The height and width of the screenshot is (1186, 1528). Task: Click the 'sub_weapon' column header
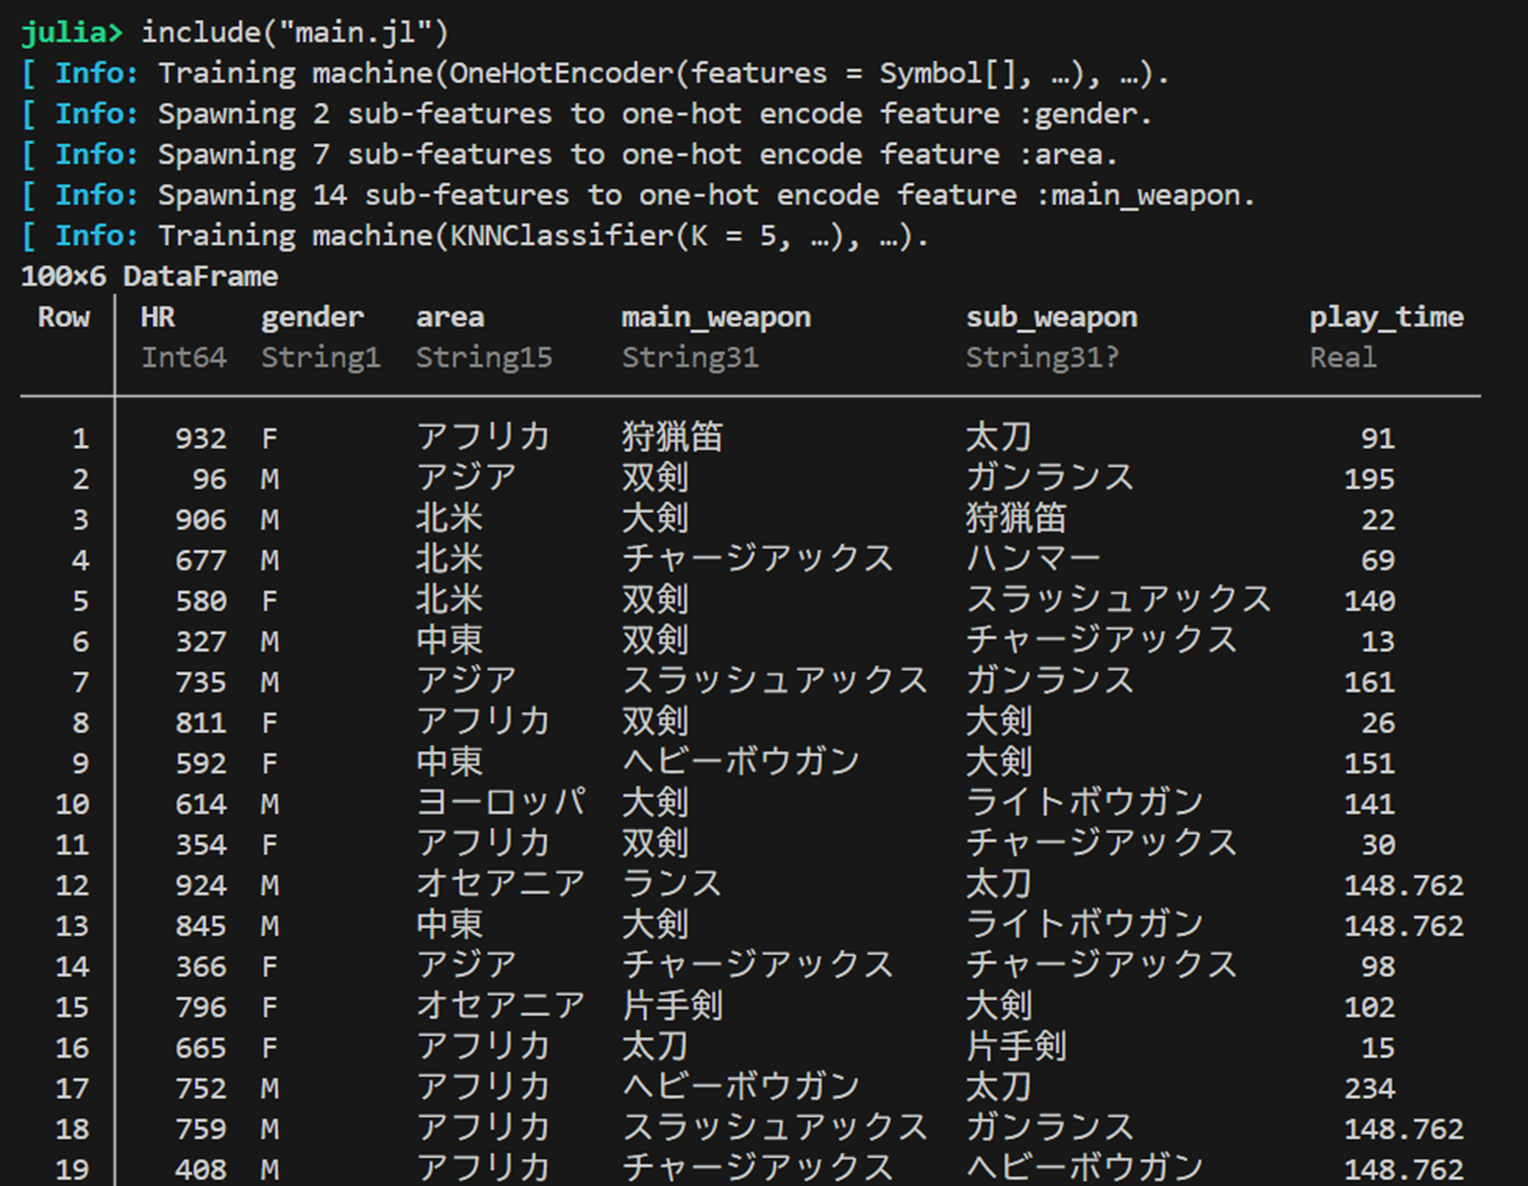(1051, 319)
